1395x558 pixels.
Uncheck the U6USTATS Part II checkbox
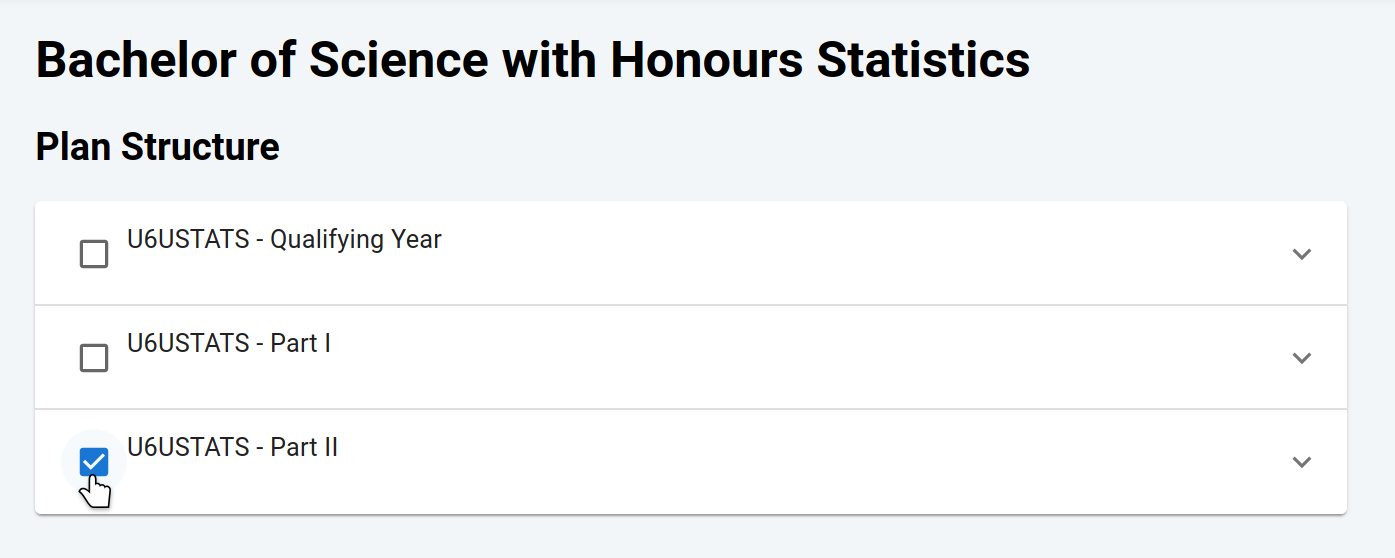[x=94, y=461]
